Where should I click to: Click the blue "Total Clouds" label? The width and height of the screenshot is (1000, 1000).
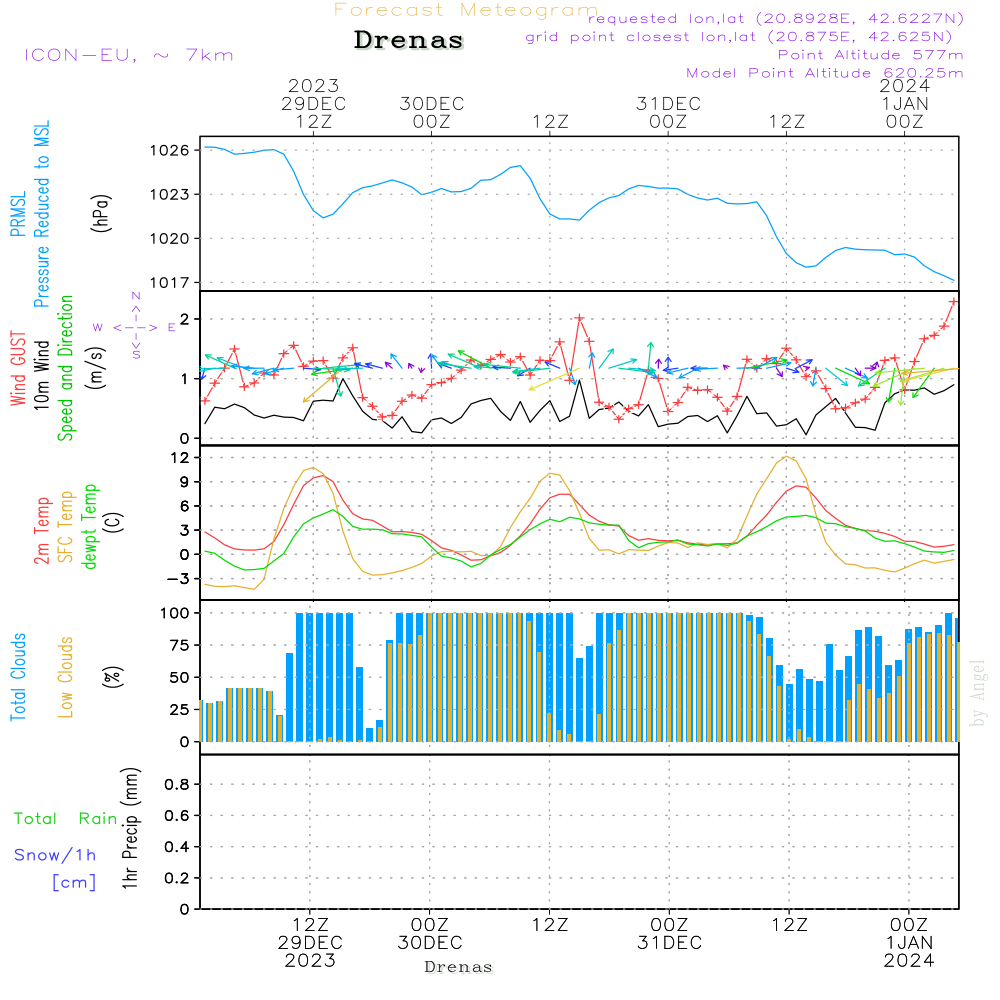point(18,677)
